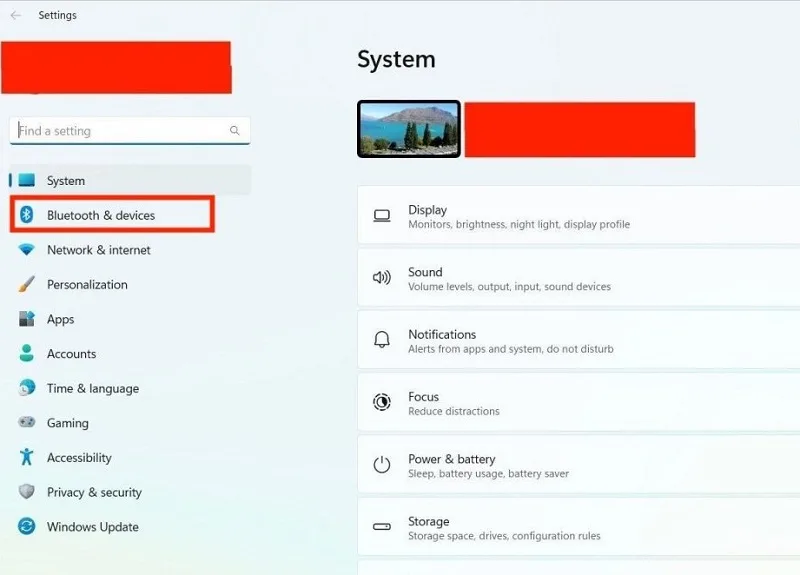Image resolution: width=800 pixels, height=575 pixels.
Task: Open the Sound settings card
Action: [x=579, y=278]
